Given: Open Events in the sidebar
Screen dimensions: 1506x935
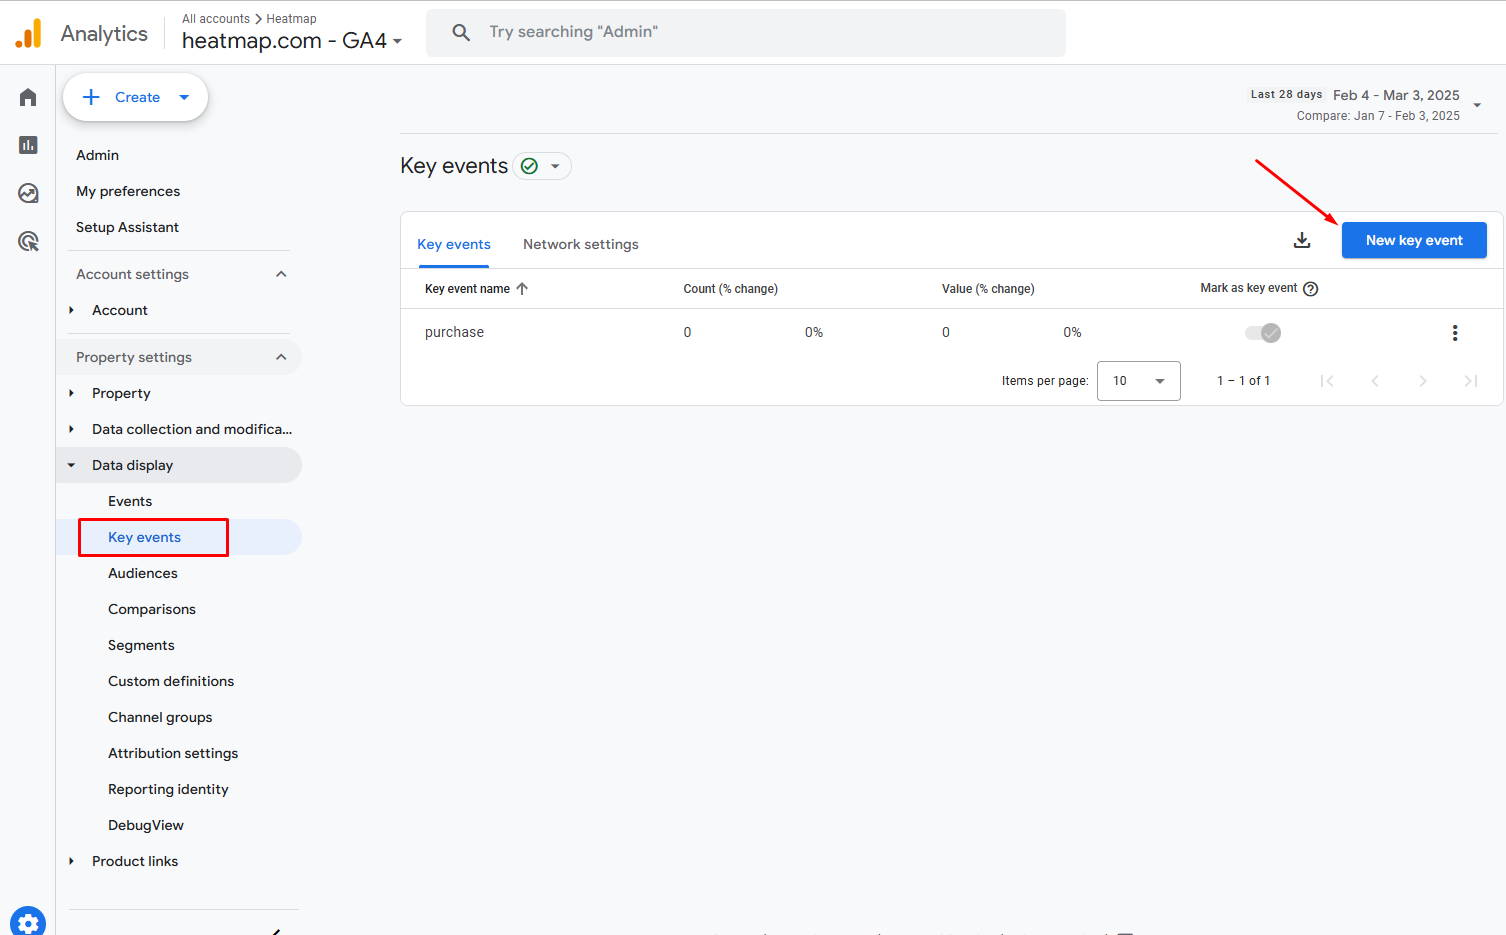Looking at the screenshot, I should coord(130,501).
